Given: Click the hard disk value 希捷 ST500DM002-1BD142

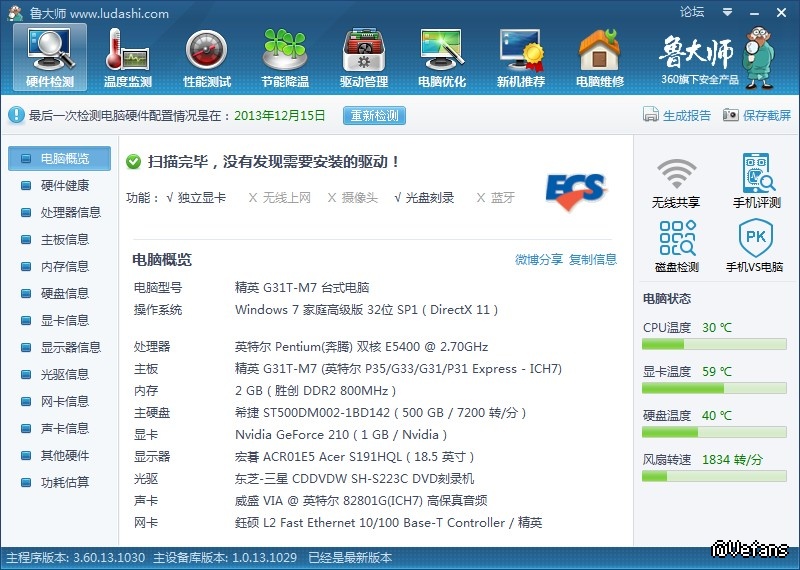Looking at the screenshot, I should click(380, 413).
